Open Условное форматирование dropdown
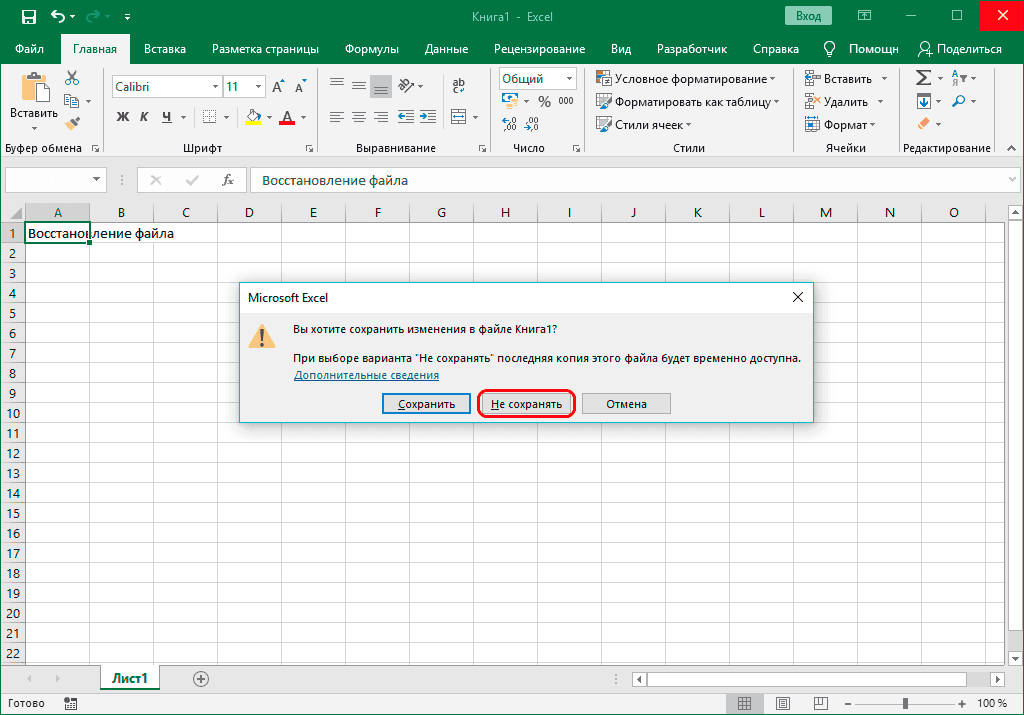The height and width of the screenshot is (715, 1024). [688, 79]
